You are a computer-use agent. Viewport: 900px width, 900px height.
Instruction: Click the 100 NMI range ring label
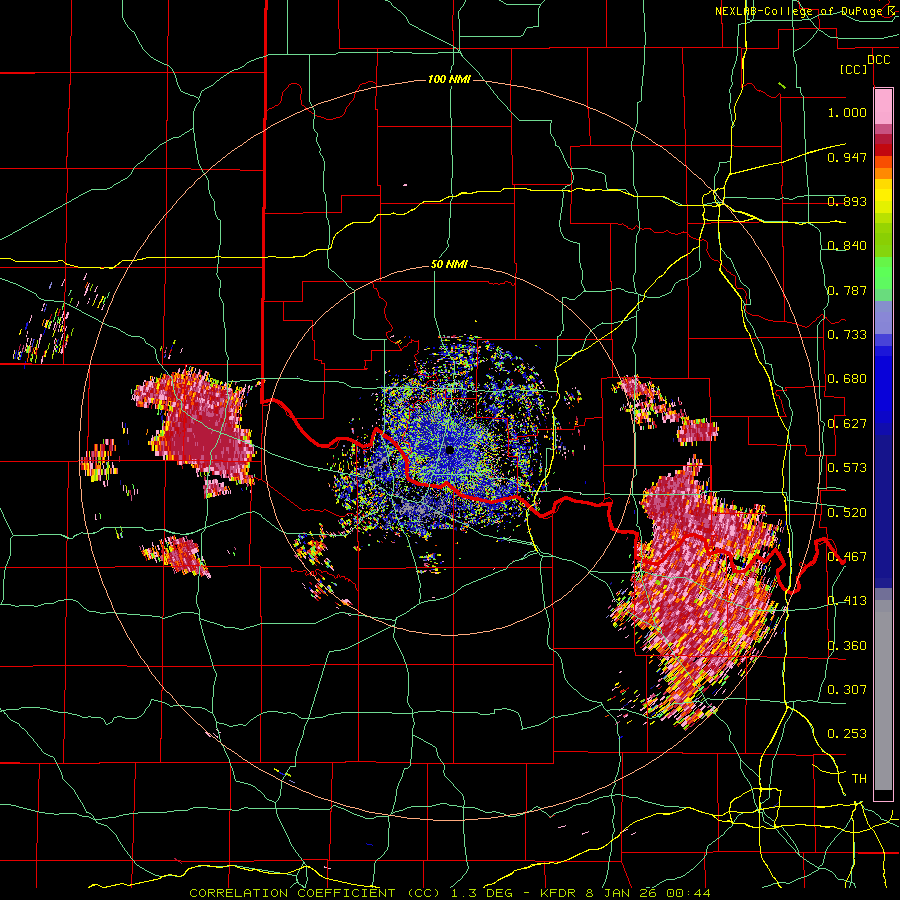[x=449, y=79]
